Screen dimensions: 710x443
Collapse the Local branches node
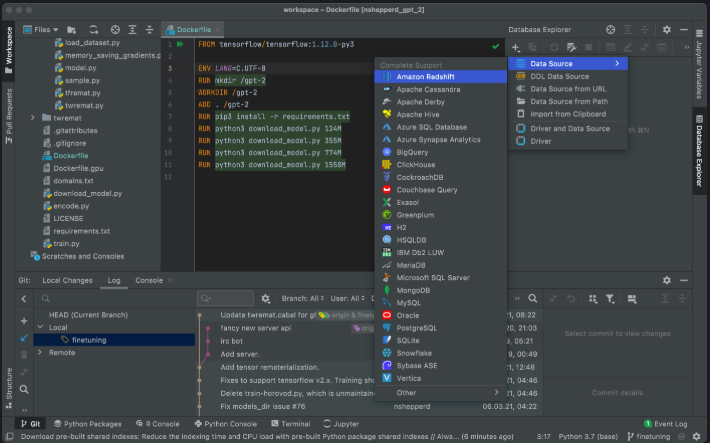(40, 327)
